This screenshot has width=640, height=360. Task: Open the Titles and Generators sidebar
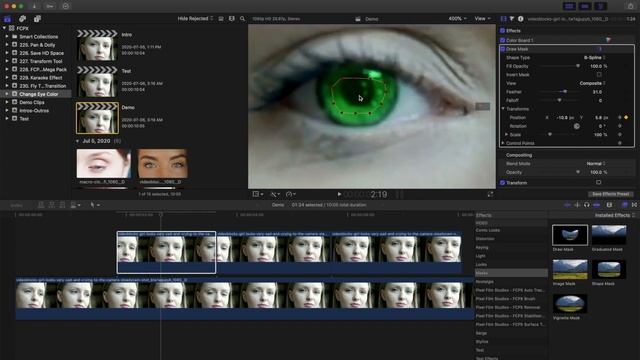coord(37,19)
